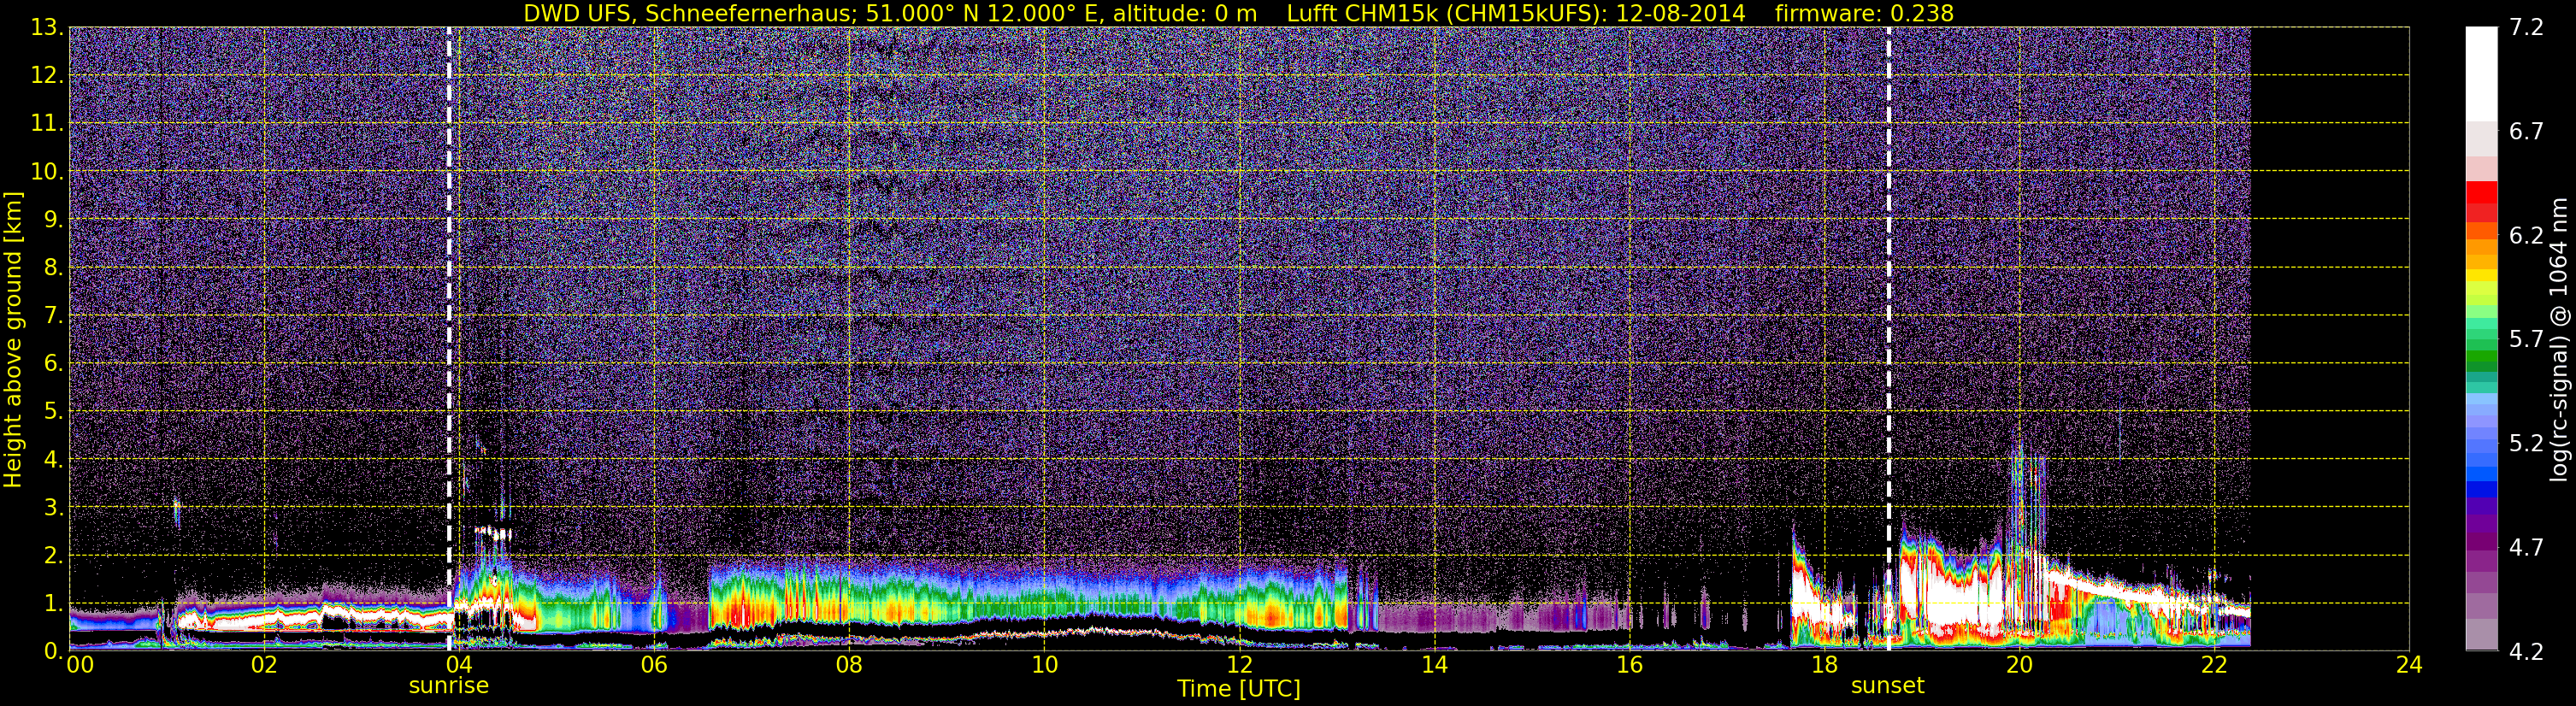
Task: Click height-axis tick label "2."
Action: pyautogui.click(x=54, y=556)
